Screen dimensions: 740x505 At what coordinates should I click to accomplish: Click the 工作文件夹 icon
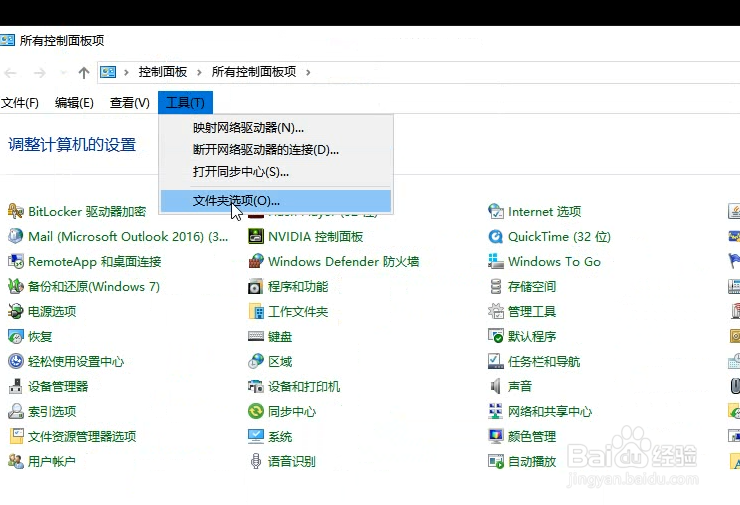pyautogui.click(x=256, y=311)
